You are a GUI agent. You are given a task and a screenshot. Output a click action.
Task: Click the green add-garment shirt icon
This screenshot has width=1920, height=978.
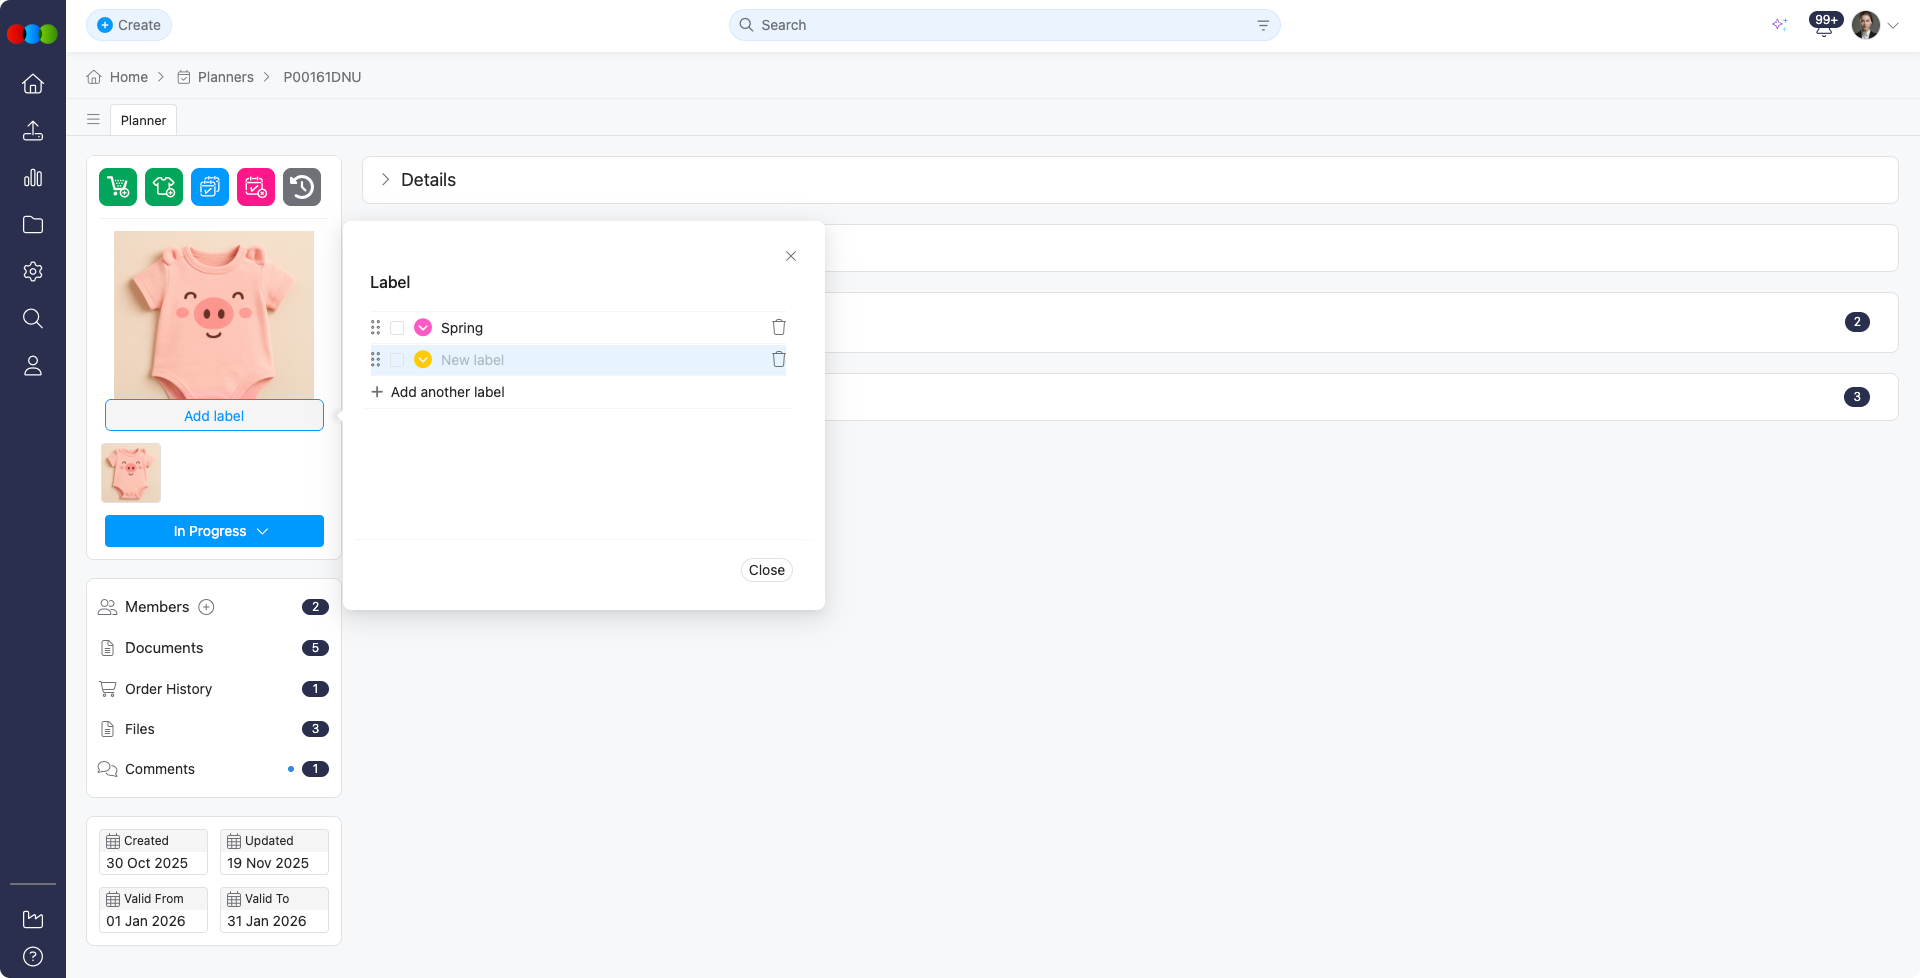click(164, 187)
